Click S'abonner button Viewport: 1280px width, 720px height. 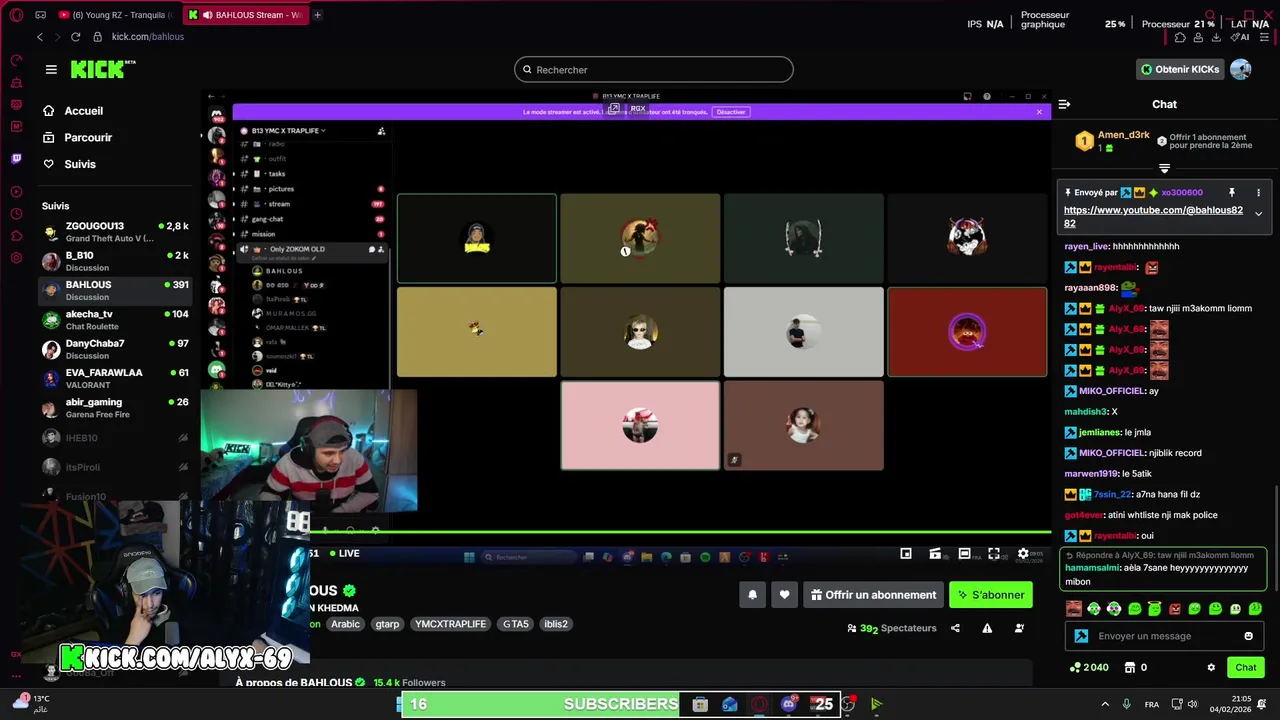pos(990,595)
